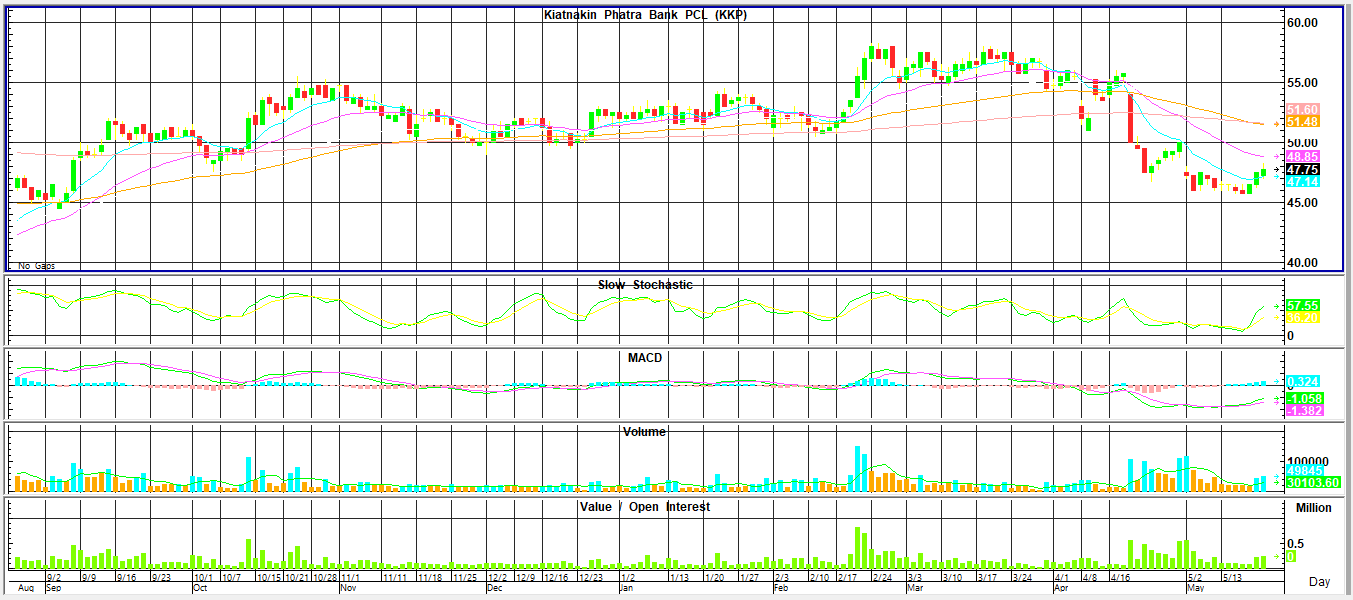
Task: Select the magenta 48.85 moving average value
Action: pyautogui.click(x=1302, y=157)
